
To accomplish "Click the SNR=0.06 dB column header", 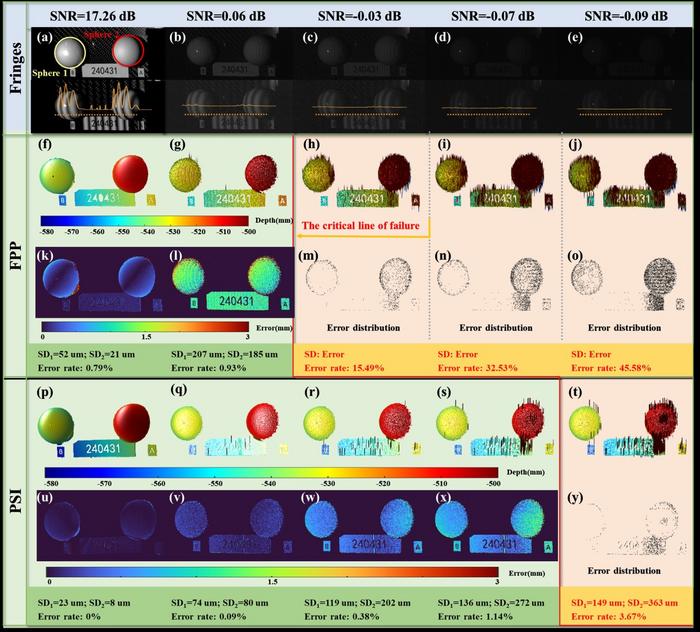I will [x=226, y=17].
